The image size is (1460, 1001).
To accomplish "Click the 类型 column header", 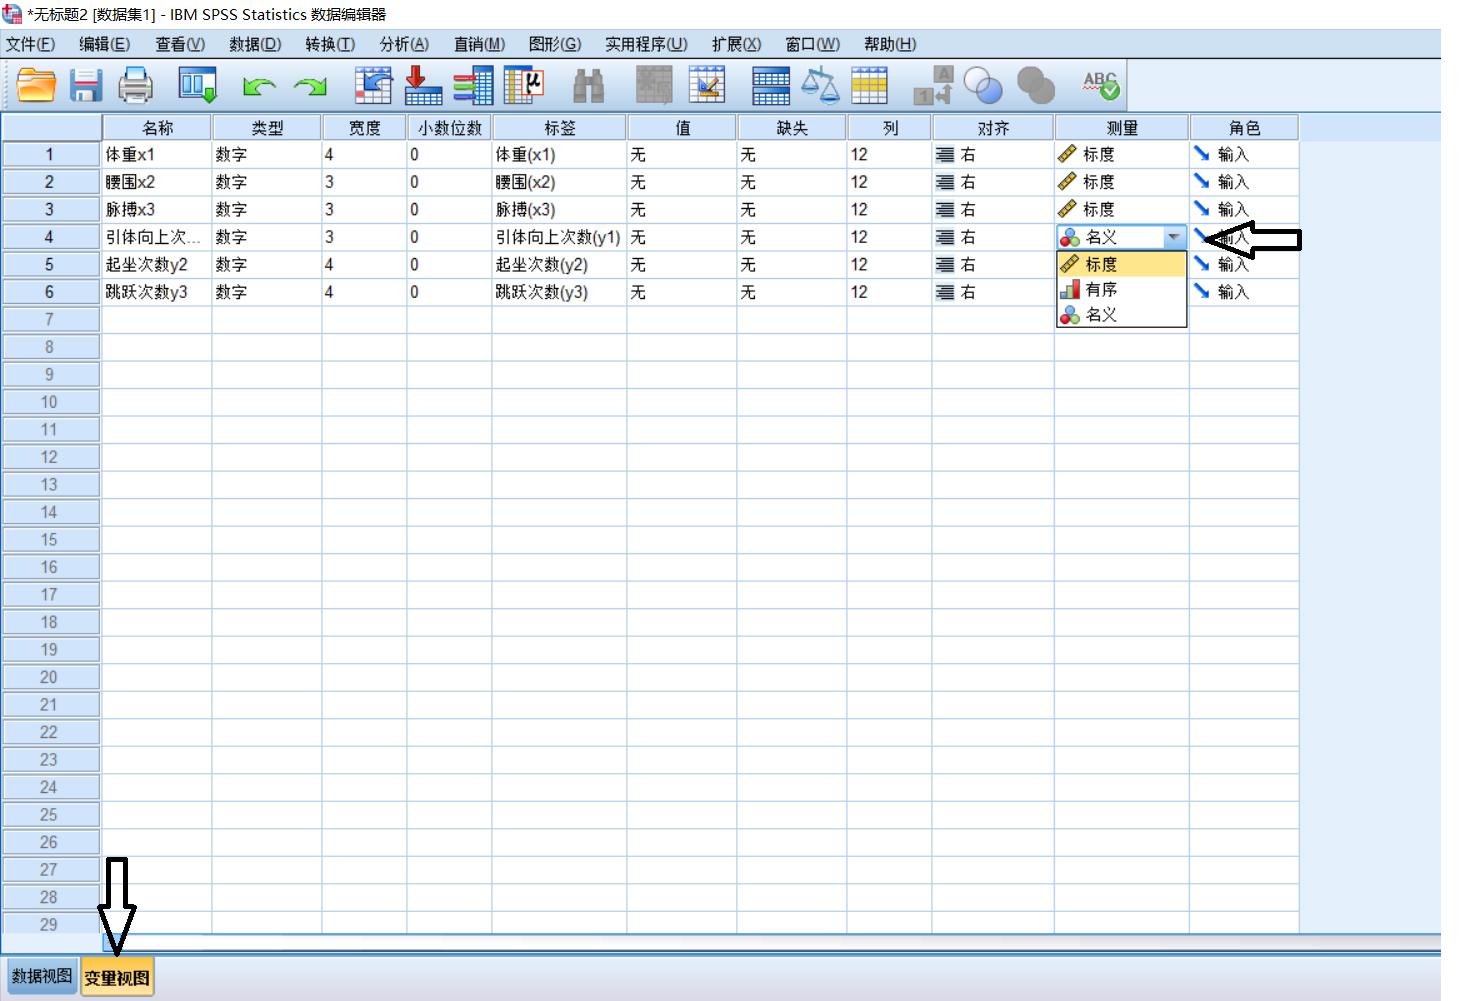I will click(267, 128).
